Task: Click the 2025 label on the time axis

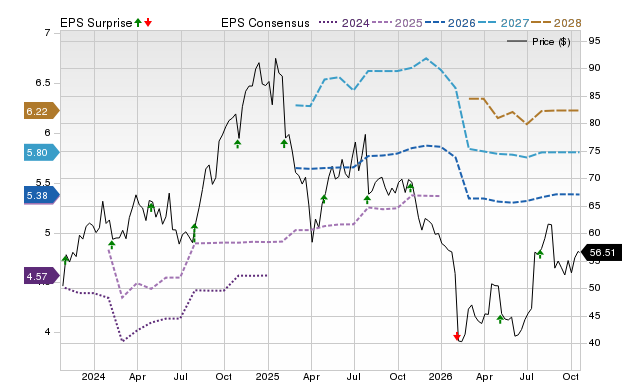Action: 267,376
